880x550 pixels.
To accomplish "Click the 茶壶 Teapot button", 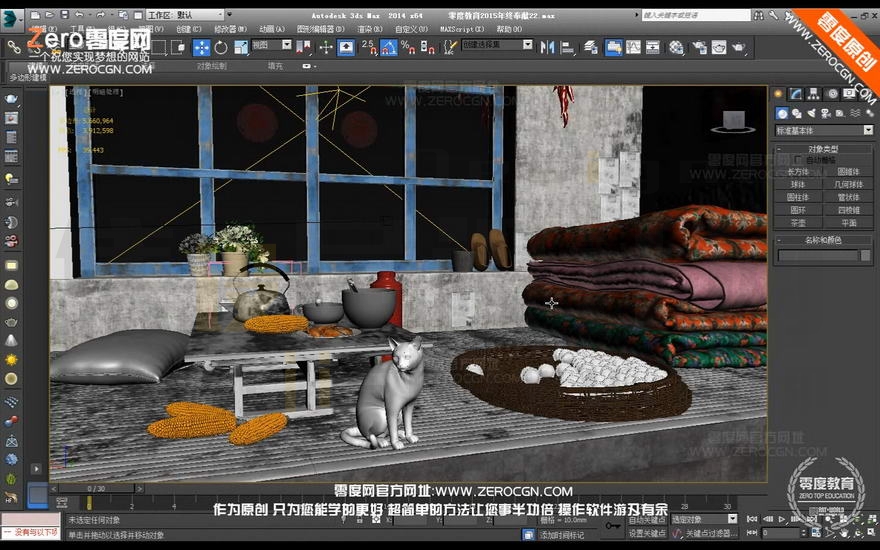I will coord(798,222).
